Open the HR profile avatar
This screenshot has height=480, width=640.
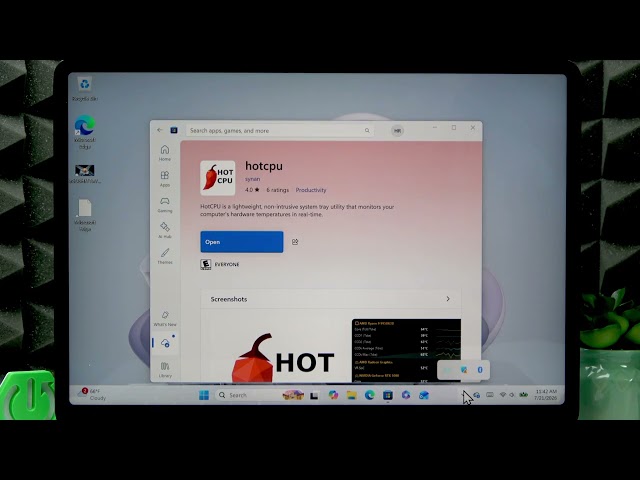[397, 131]
